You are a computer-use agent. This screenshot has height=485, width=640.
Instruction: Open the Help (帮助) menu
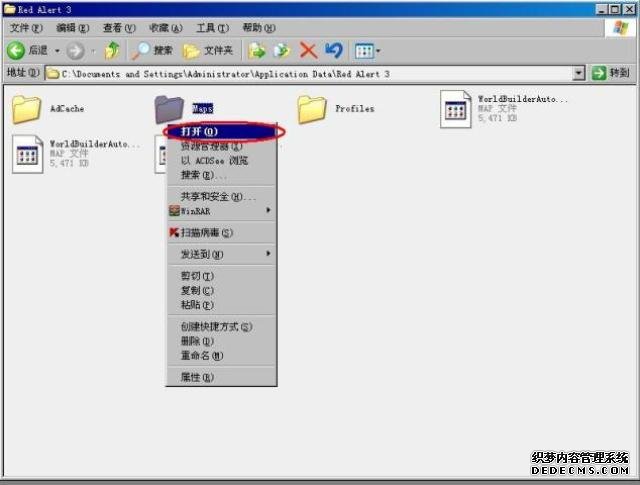coord(259,28)
